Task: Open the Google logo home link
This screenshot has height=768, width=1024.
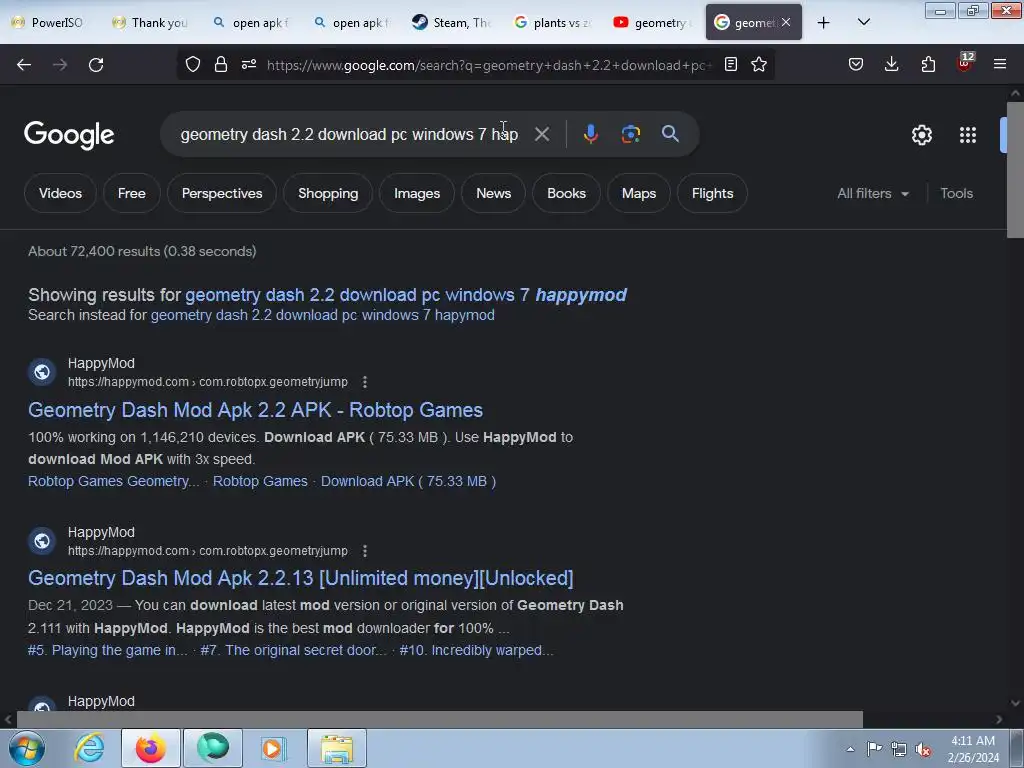Action: click(69, 135)
